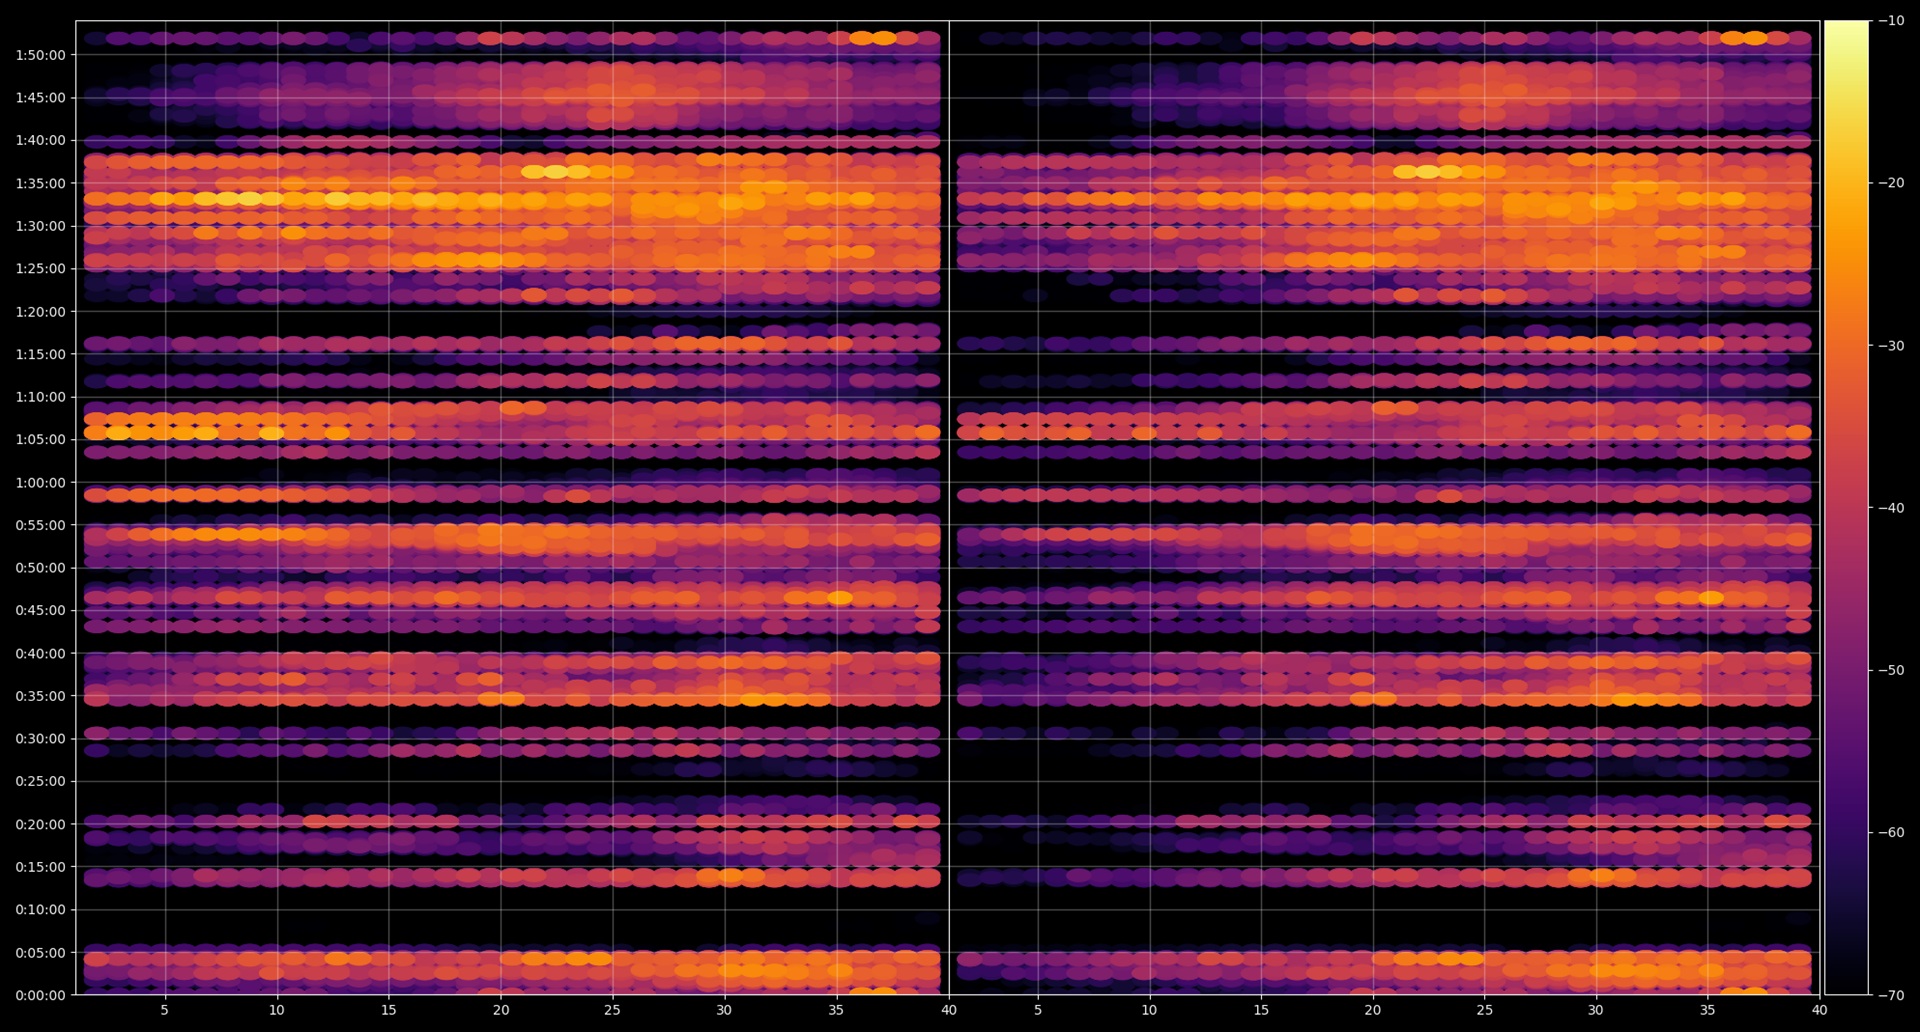The height and width of the screenshot is (1032, 1920).
Task: Click the y-axis tick 0:30:00
Action: [40, 739]
